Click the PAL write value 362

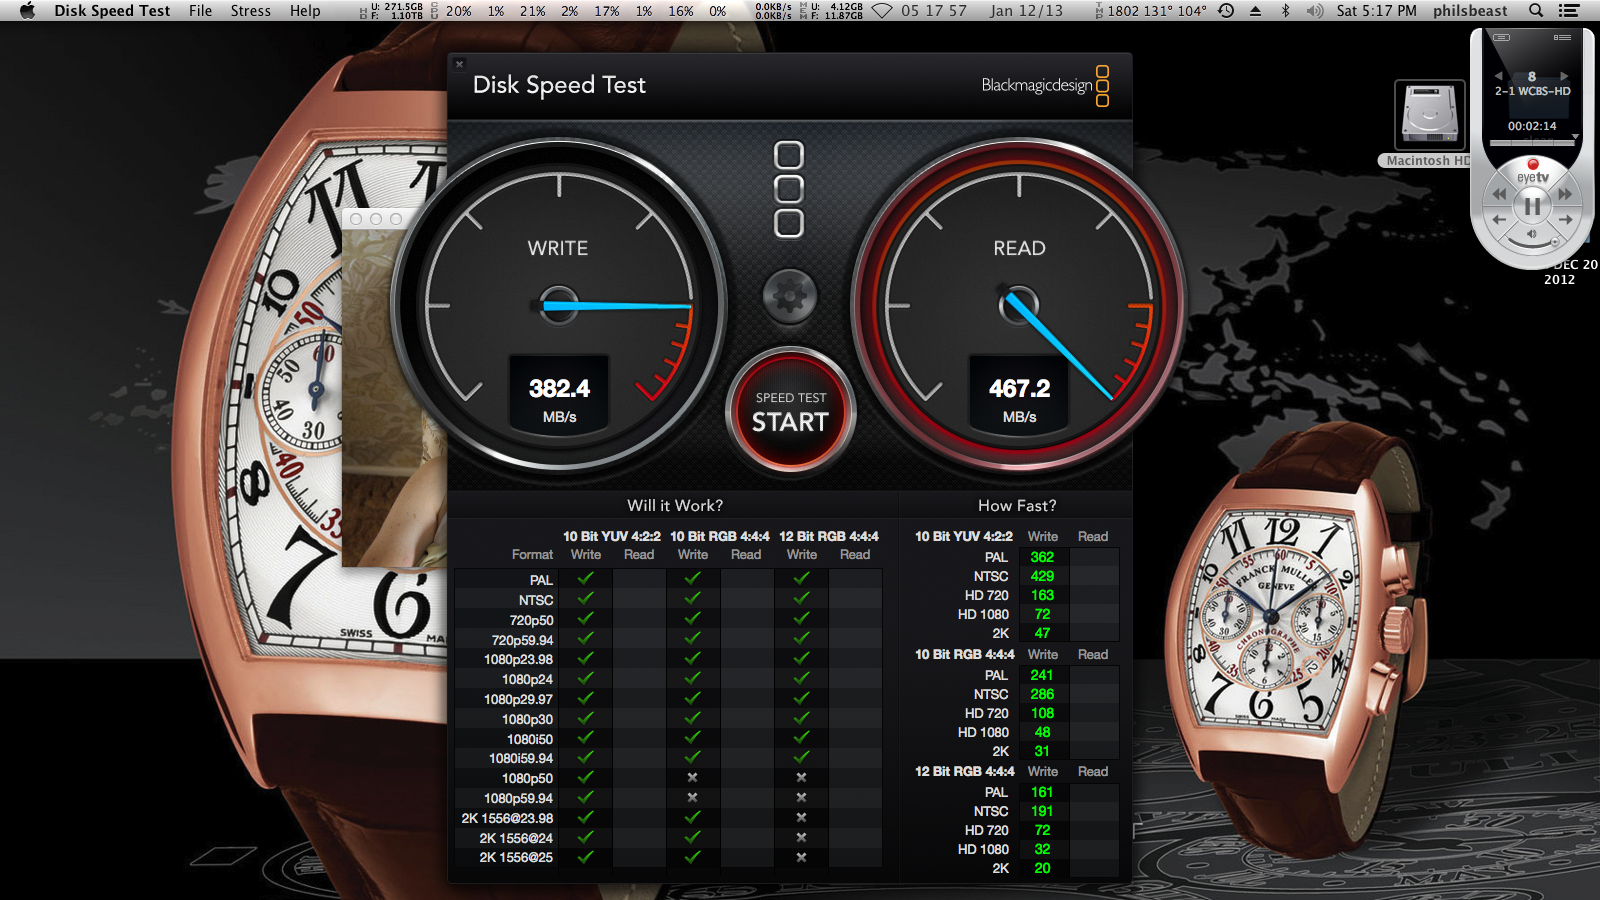click(x=1042, y=557)
